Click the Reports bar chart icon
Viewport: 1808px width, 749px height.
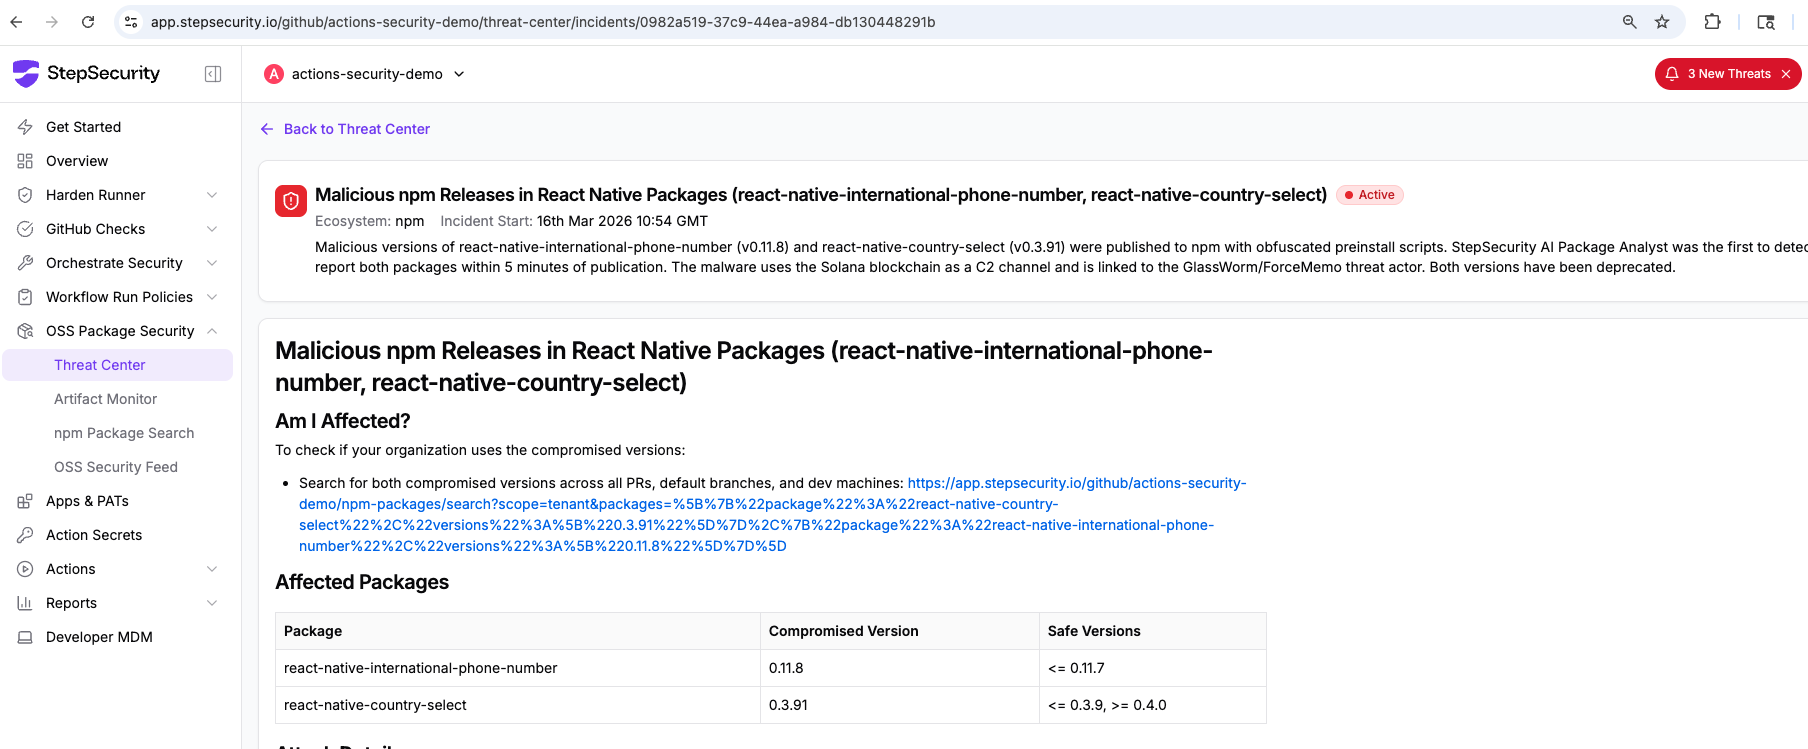(25, 603)
